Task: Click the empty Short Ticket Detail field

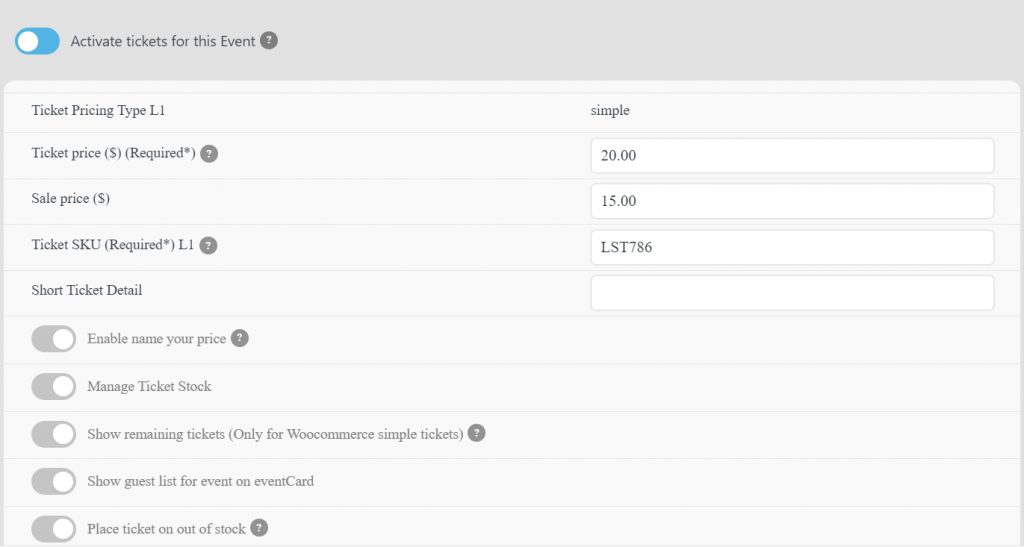Action: click(792, 293)
